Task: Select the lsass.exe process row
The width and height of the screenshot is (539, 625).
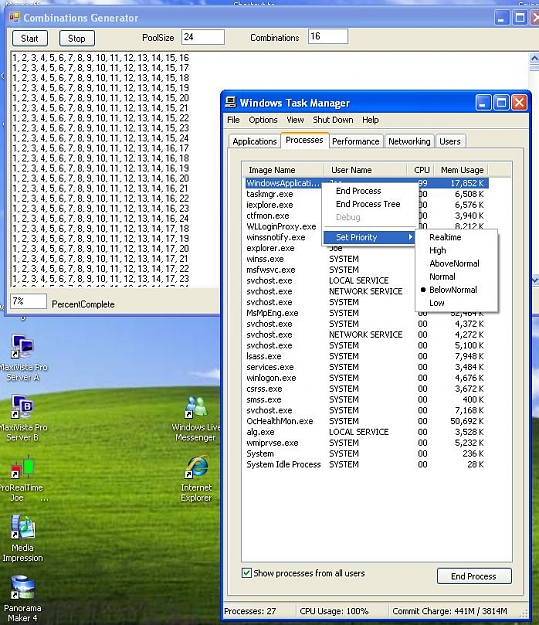Action: (x=365, y=356)
